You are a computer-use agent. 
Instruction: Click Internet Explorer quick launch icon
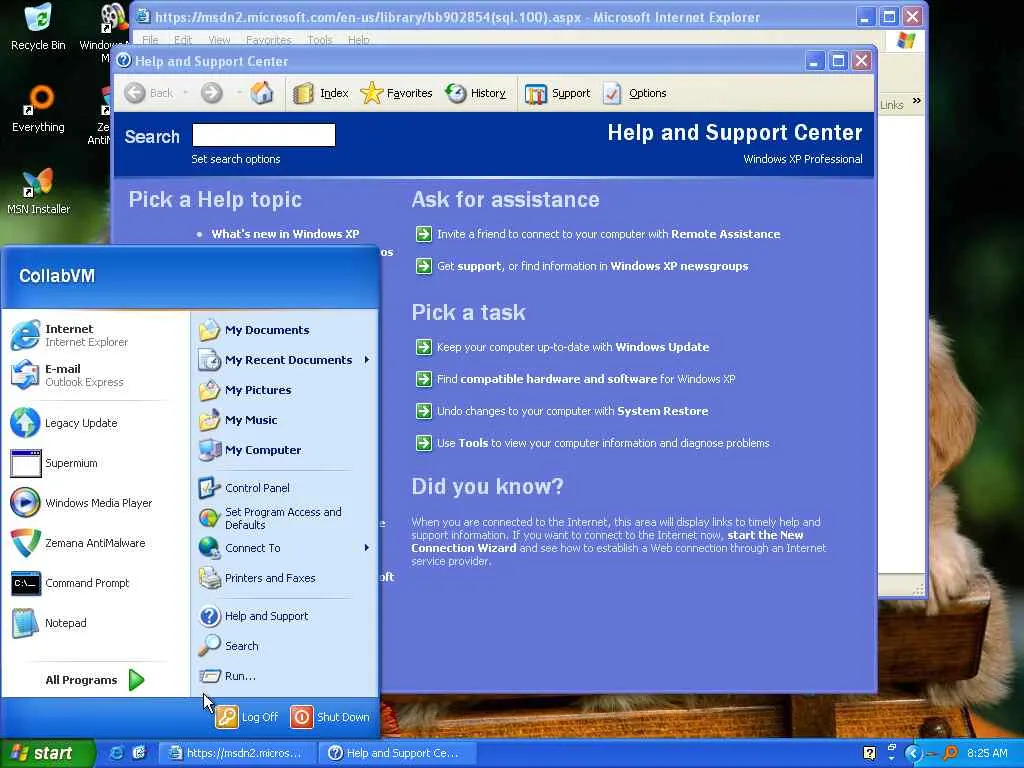(116, 753)
